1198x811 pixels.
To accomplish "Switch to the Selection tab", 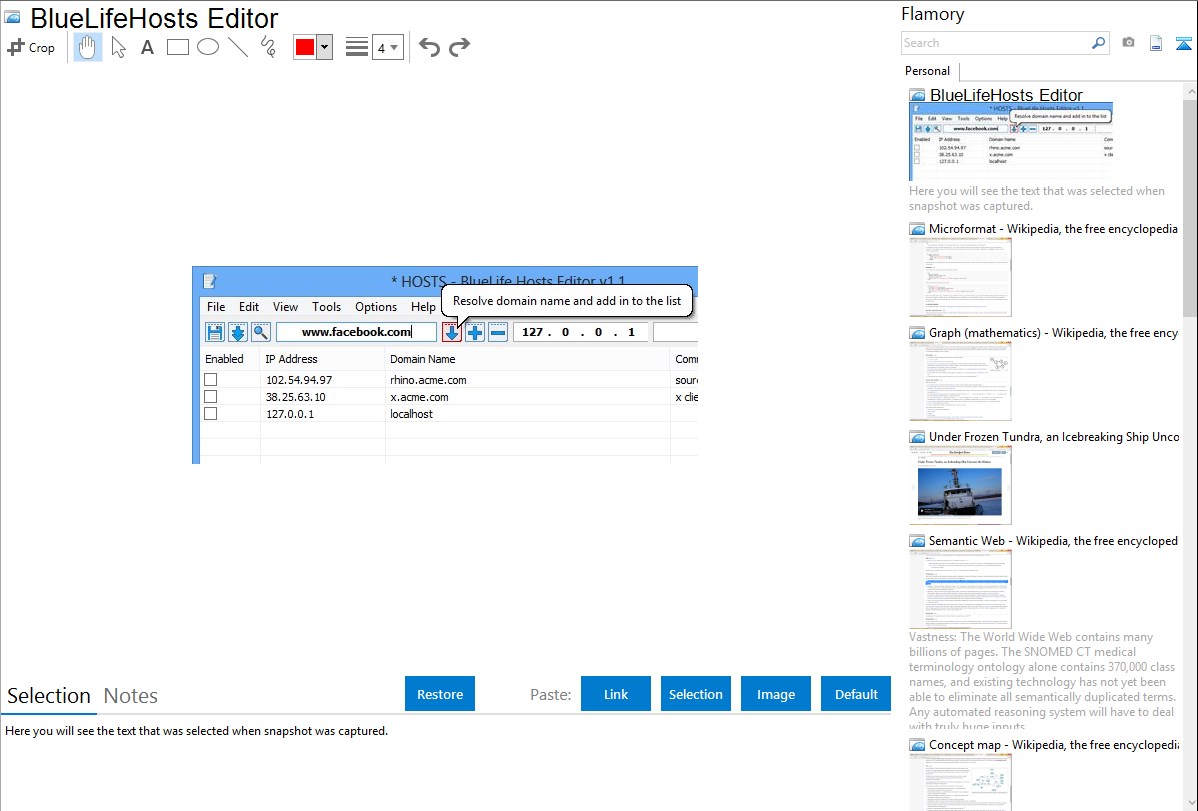I will [49, 696].
